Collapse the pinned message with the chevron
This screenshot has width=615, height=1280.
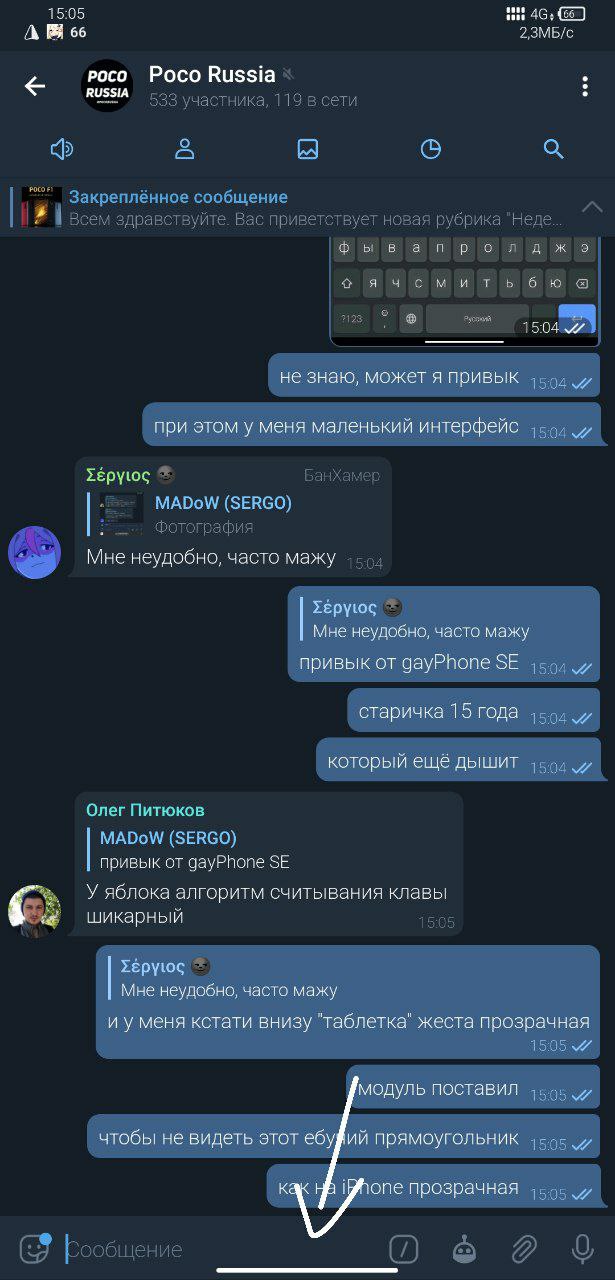coord(592,207)
